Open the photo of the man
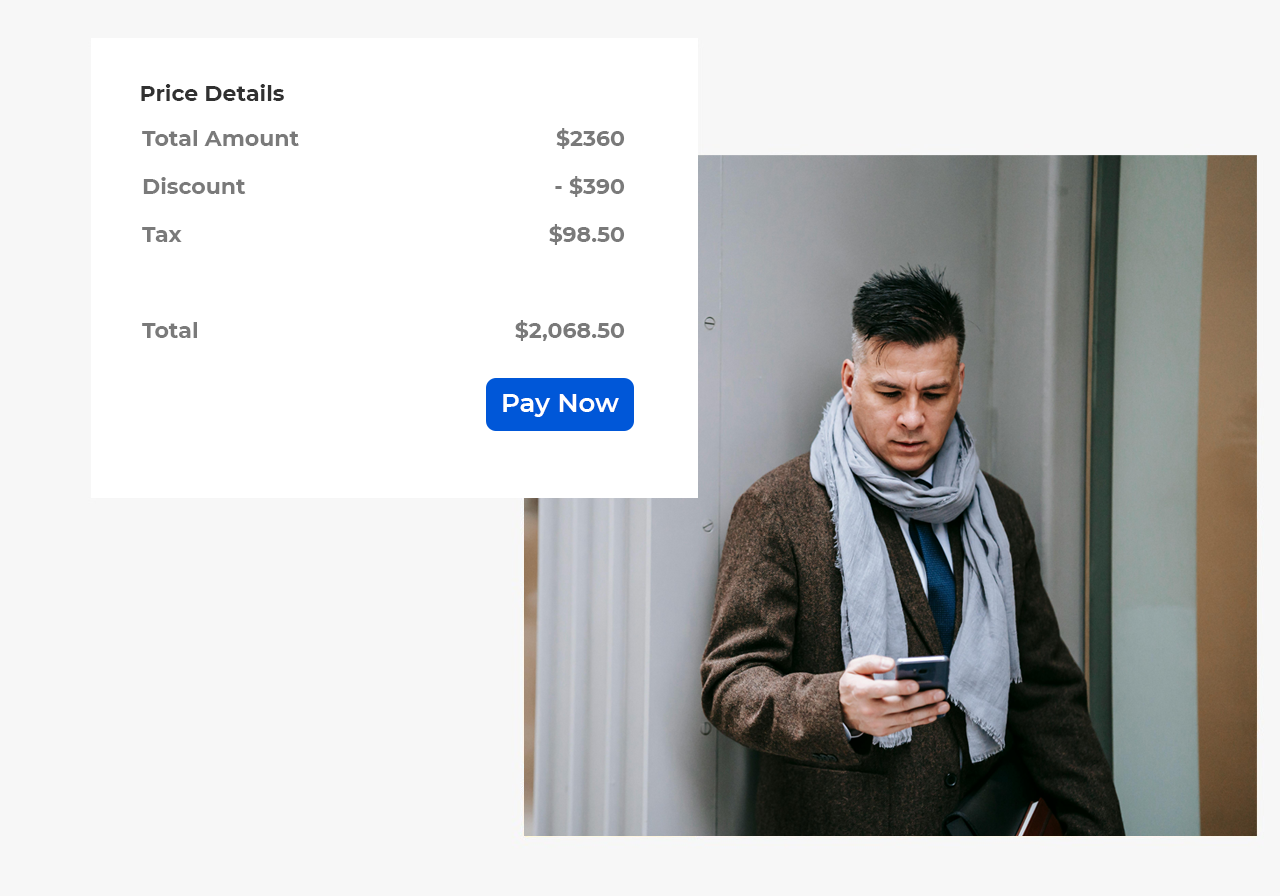 click(890, 495)
